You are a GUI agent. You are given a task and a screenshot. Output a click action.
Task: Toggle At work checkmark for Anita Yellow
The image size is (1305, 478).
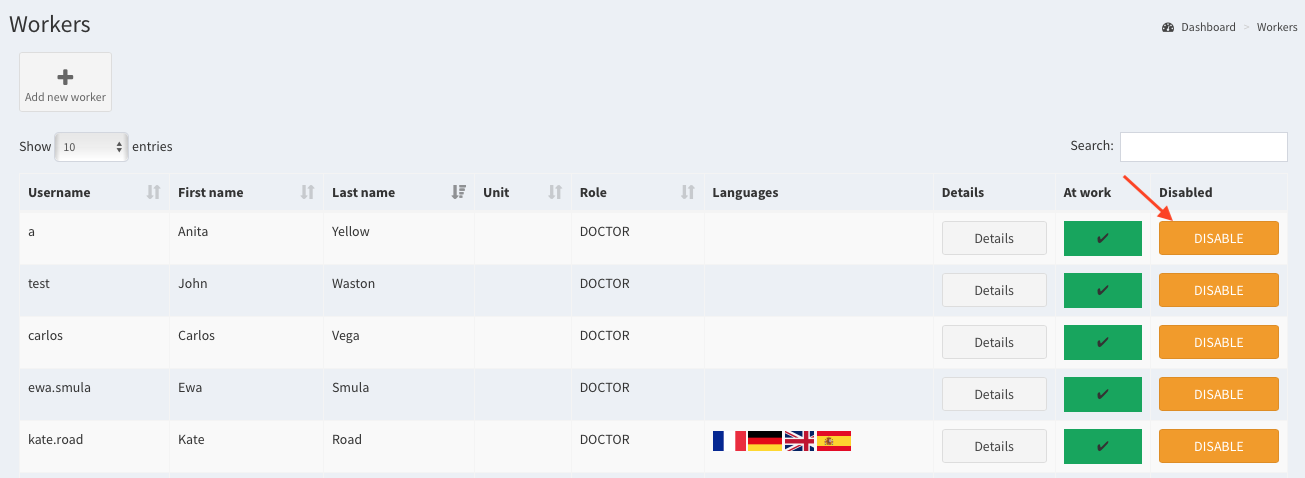click(1102, 239)
